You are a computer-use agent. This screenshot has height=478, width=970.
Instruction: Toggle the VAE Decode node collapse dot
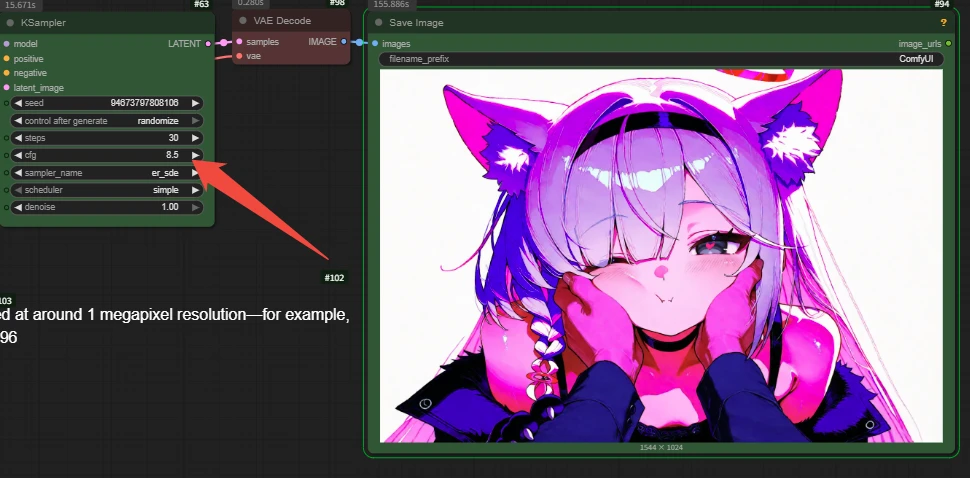pos(243,20)
